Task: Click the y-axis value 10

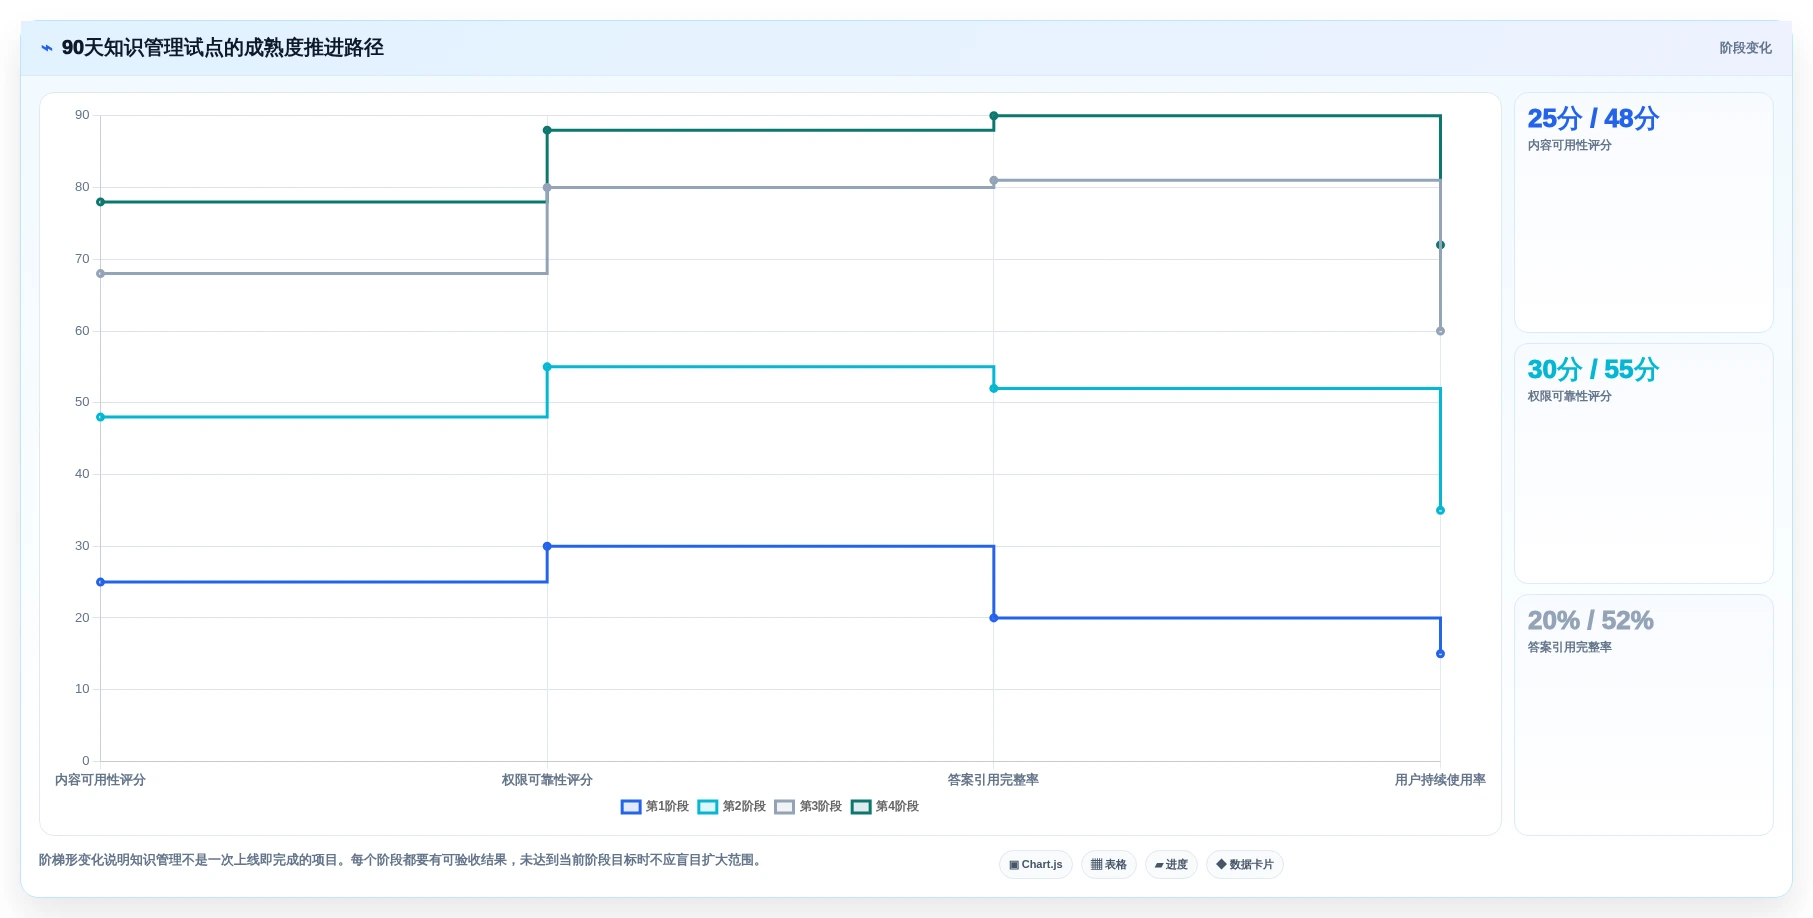Action: pyautogui.click(x=82, y=689)
